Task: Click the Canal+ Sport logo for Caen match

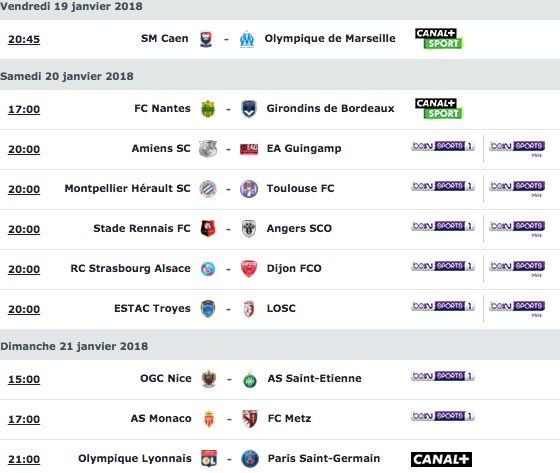Action: [x=439, y=39]
